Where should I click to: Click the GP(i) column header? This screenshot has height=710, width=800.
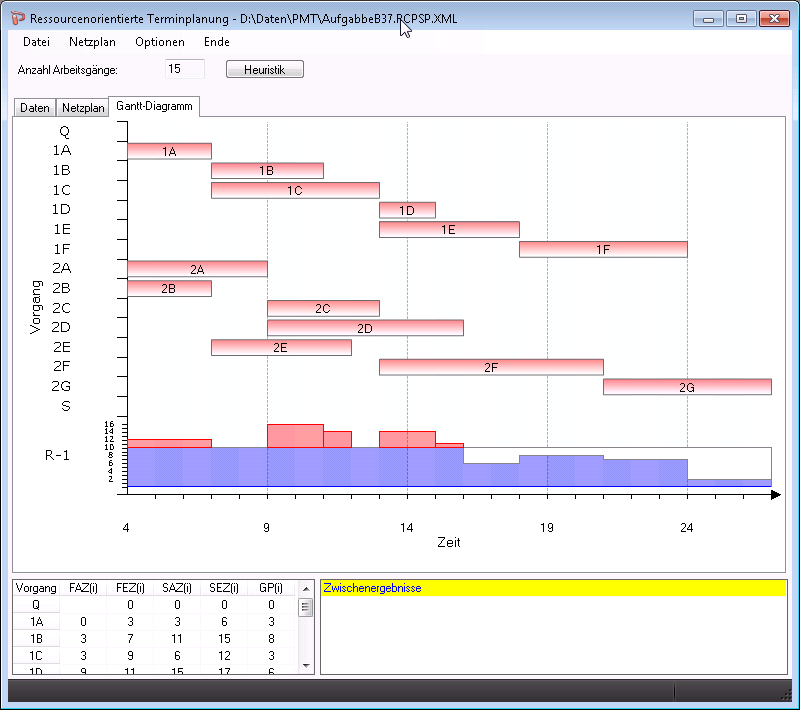point(271,588)
